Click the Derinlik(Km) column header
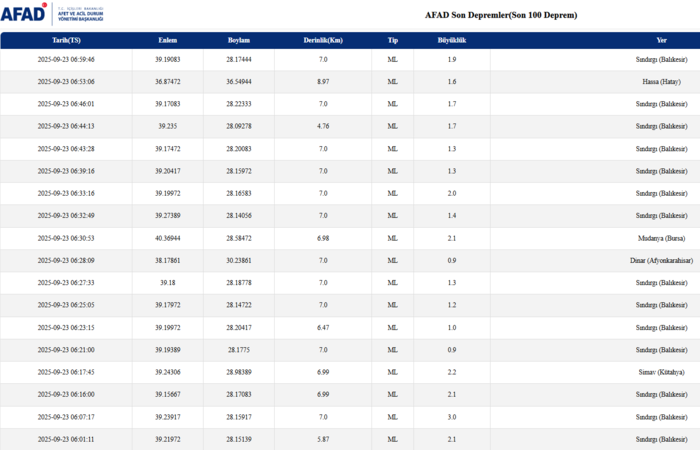The height and width of the screenshot is (450, 700). (x=323, y=40)
